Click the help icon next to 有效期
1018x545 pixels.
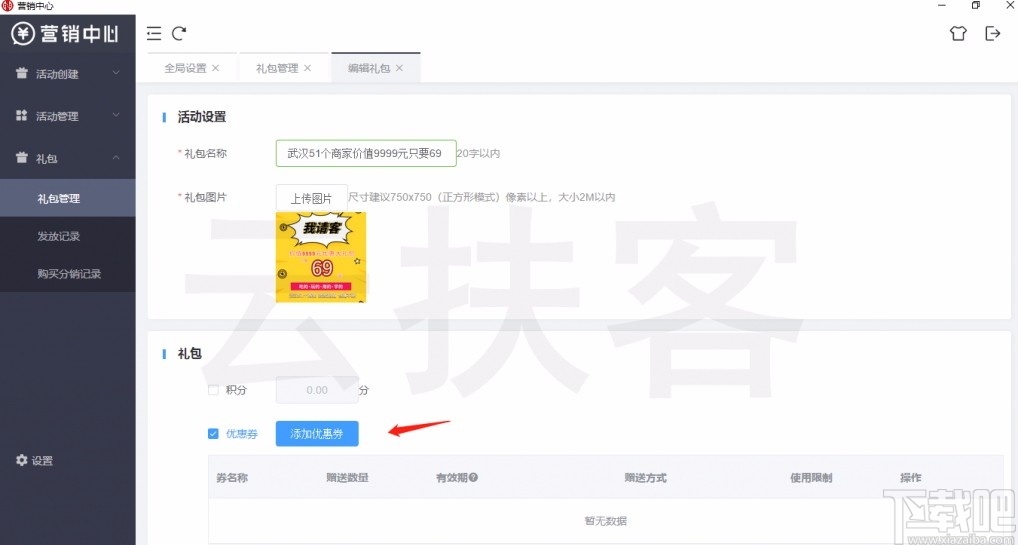pos(473,477)
